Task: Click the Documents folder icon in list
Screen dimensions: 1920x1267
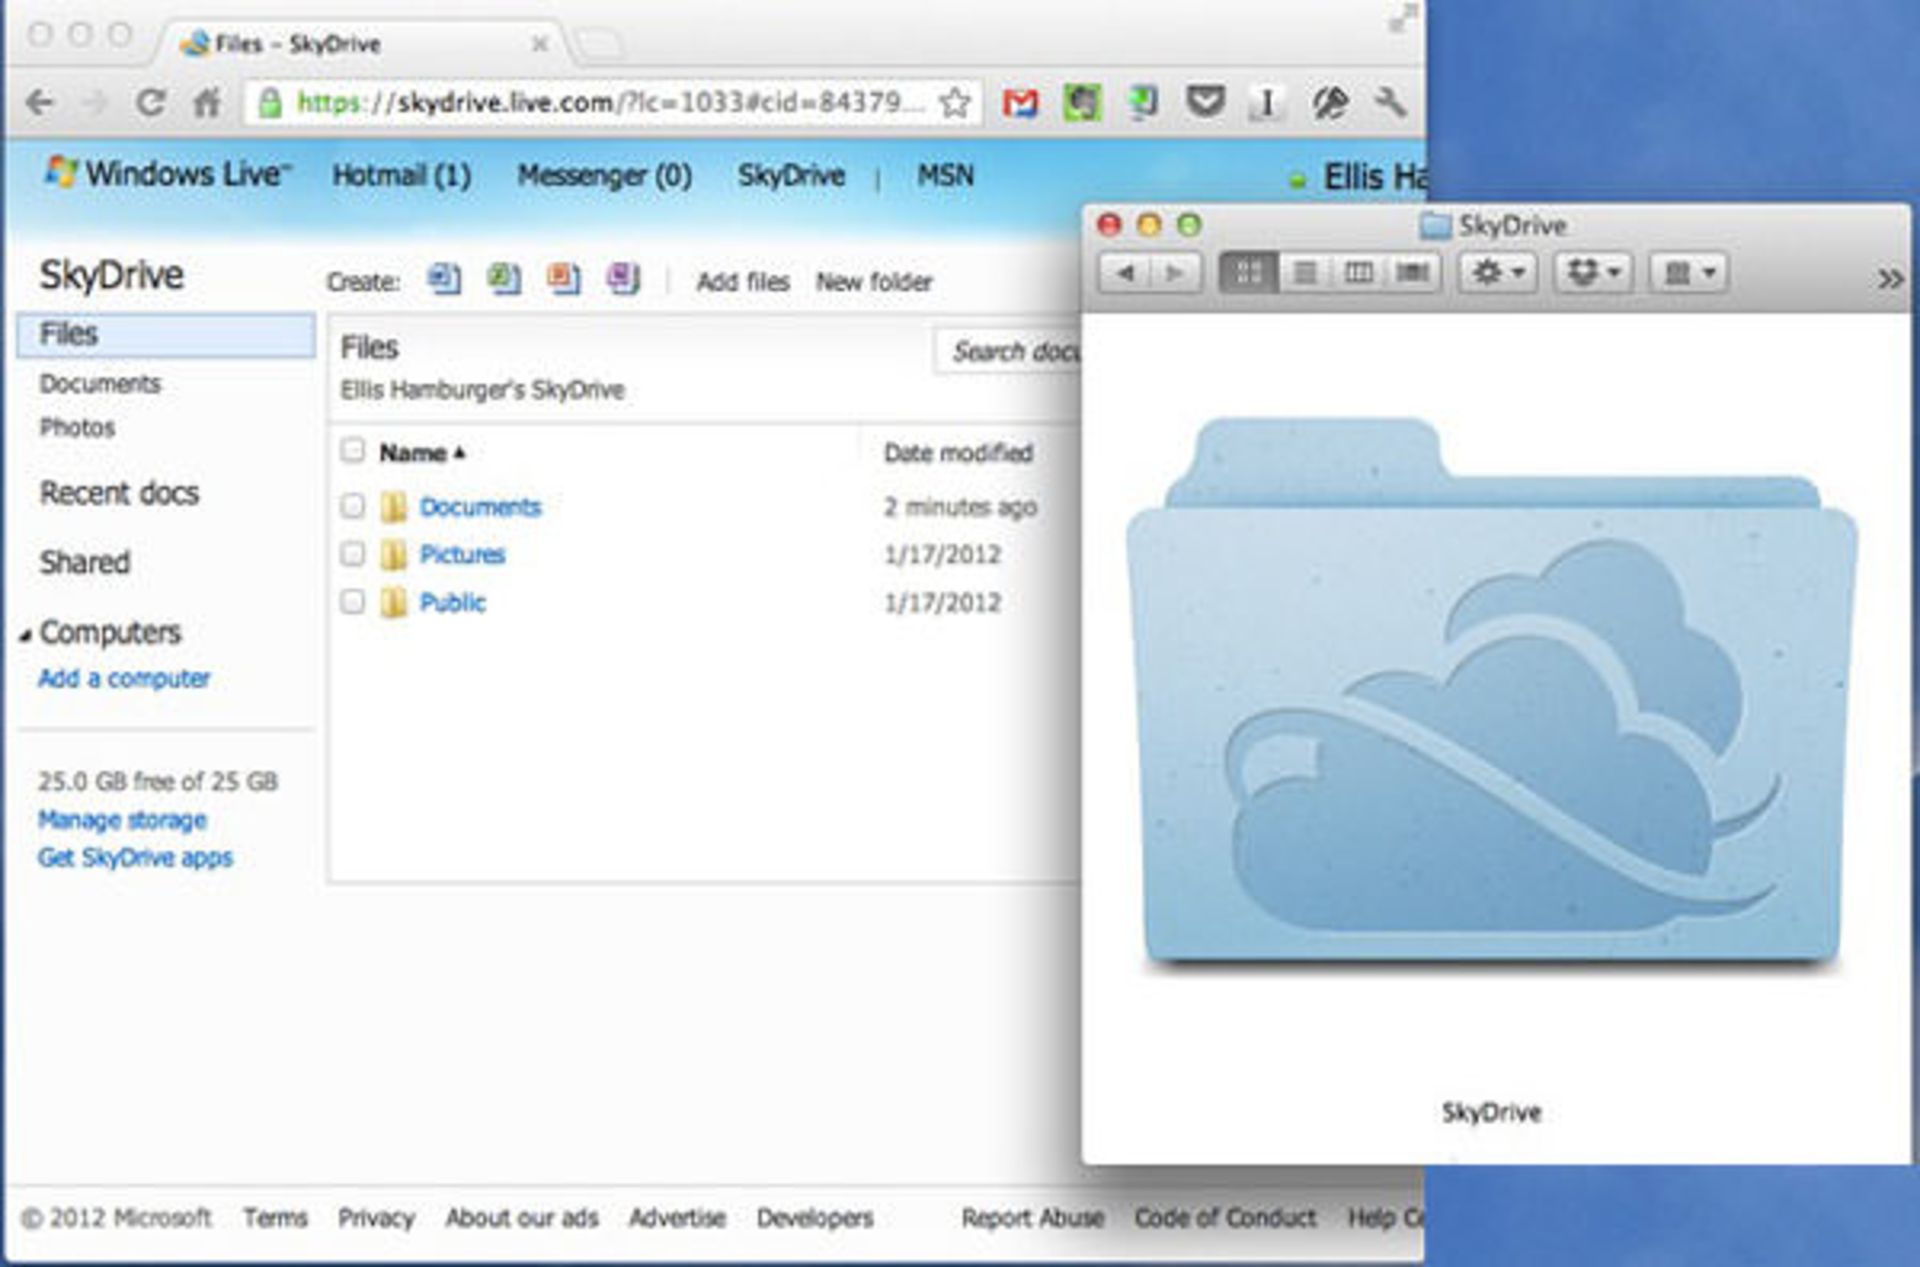Action: pos(394,507)
